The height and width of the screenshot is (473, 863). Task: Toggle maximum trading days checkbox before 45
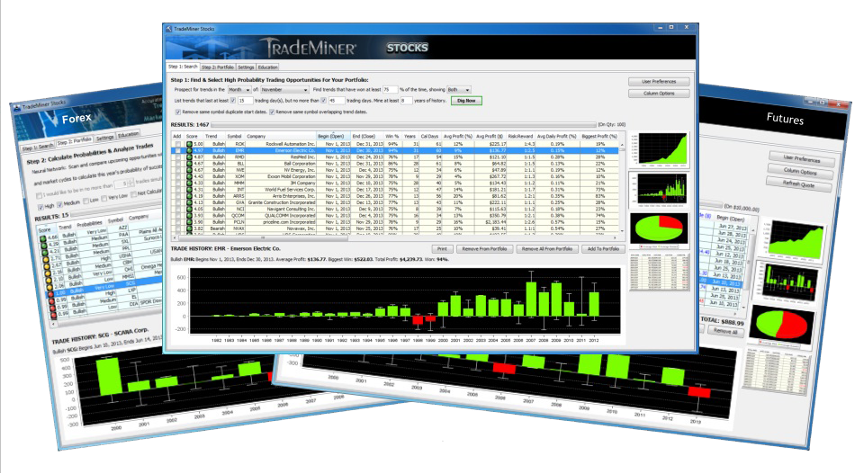pos(324,101)
